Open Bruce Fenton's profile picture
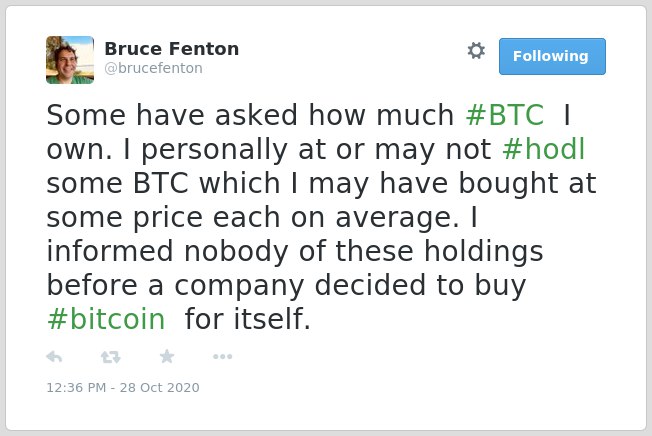 (70, 60)
